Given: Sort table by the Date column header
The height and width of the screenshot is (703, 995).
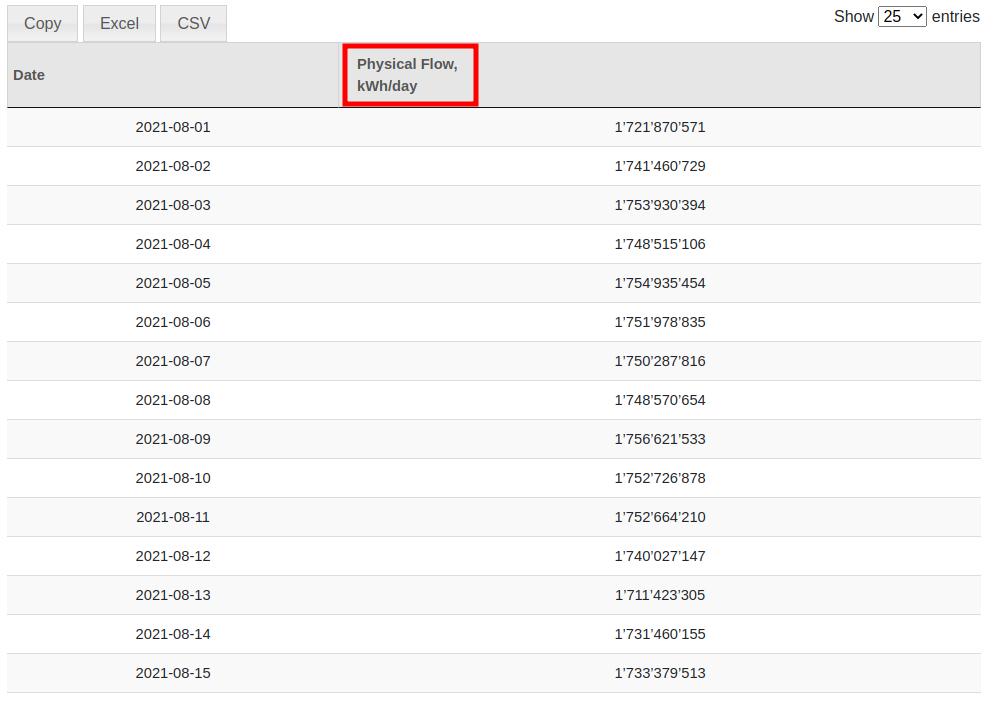Looking at the screenshot, I should 29,75.
